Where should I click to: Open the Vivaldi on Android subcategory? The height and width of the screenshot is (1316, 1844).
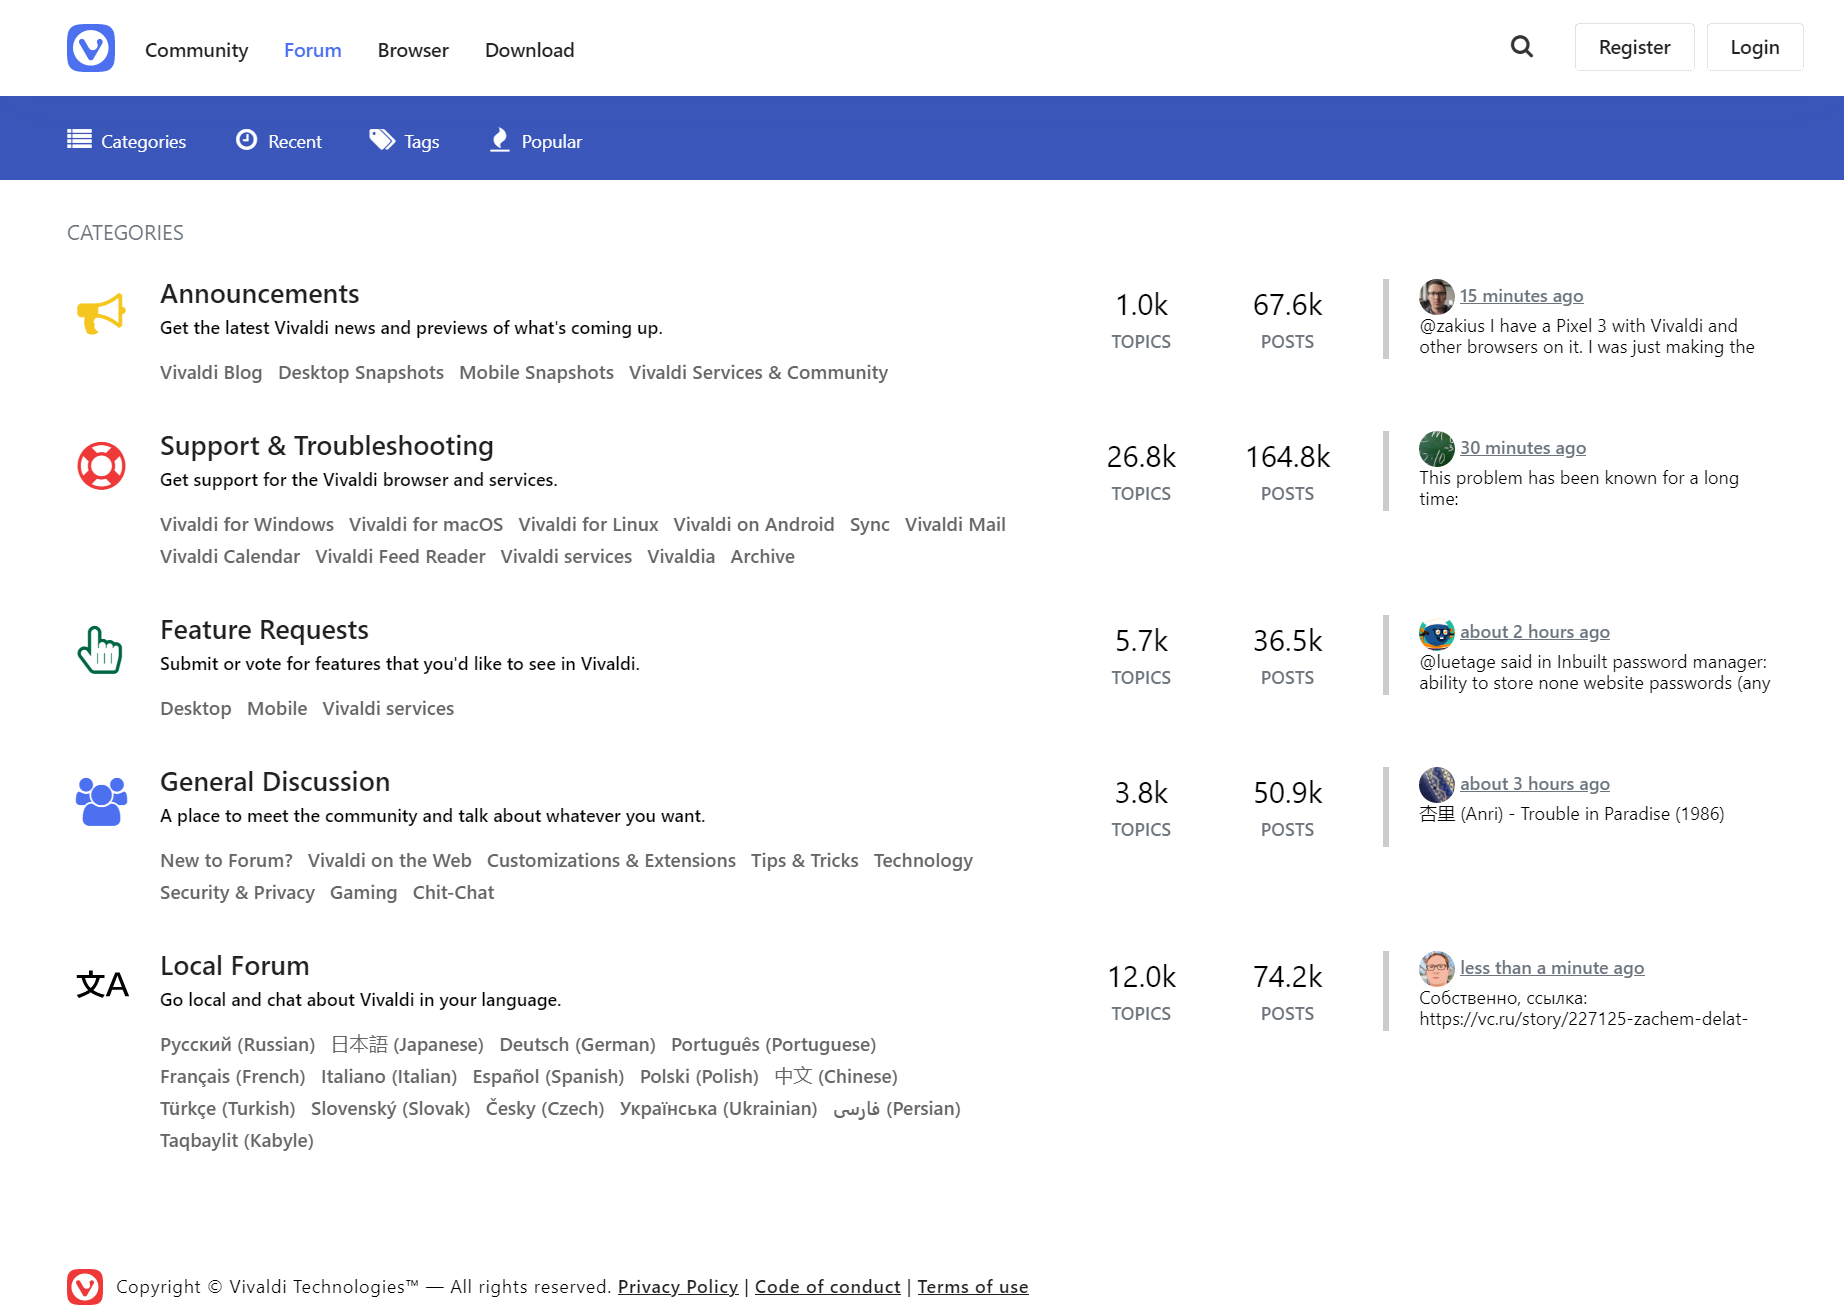tap(754, 525)
